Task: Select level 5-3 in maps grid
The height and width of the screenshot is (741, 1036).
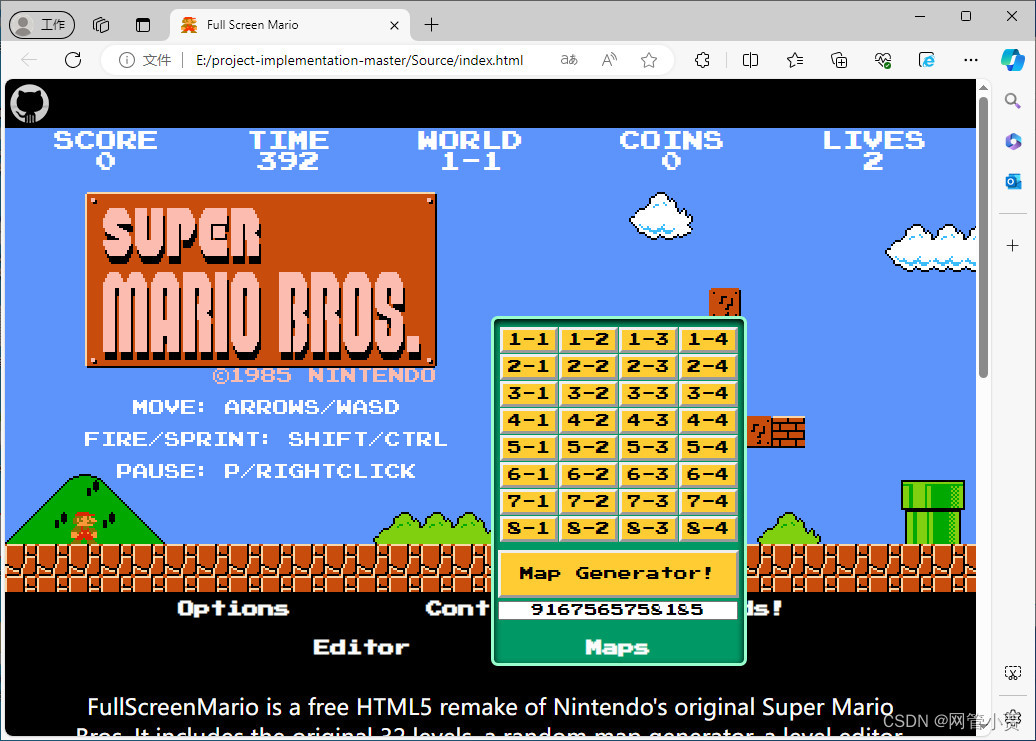Action: 648,447
